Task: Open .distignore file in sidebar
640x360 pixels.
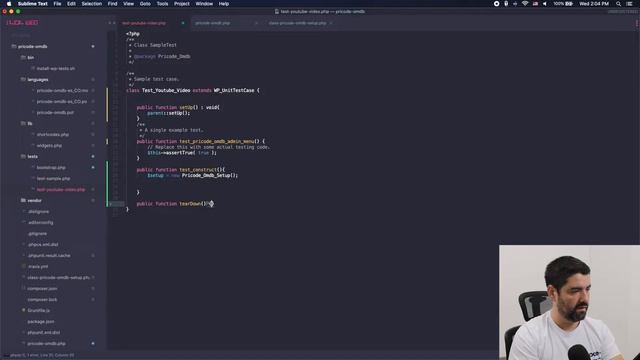Action: click(38, 211)
